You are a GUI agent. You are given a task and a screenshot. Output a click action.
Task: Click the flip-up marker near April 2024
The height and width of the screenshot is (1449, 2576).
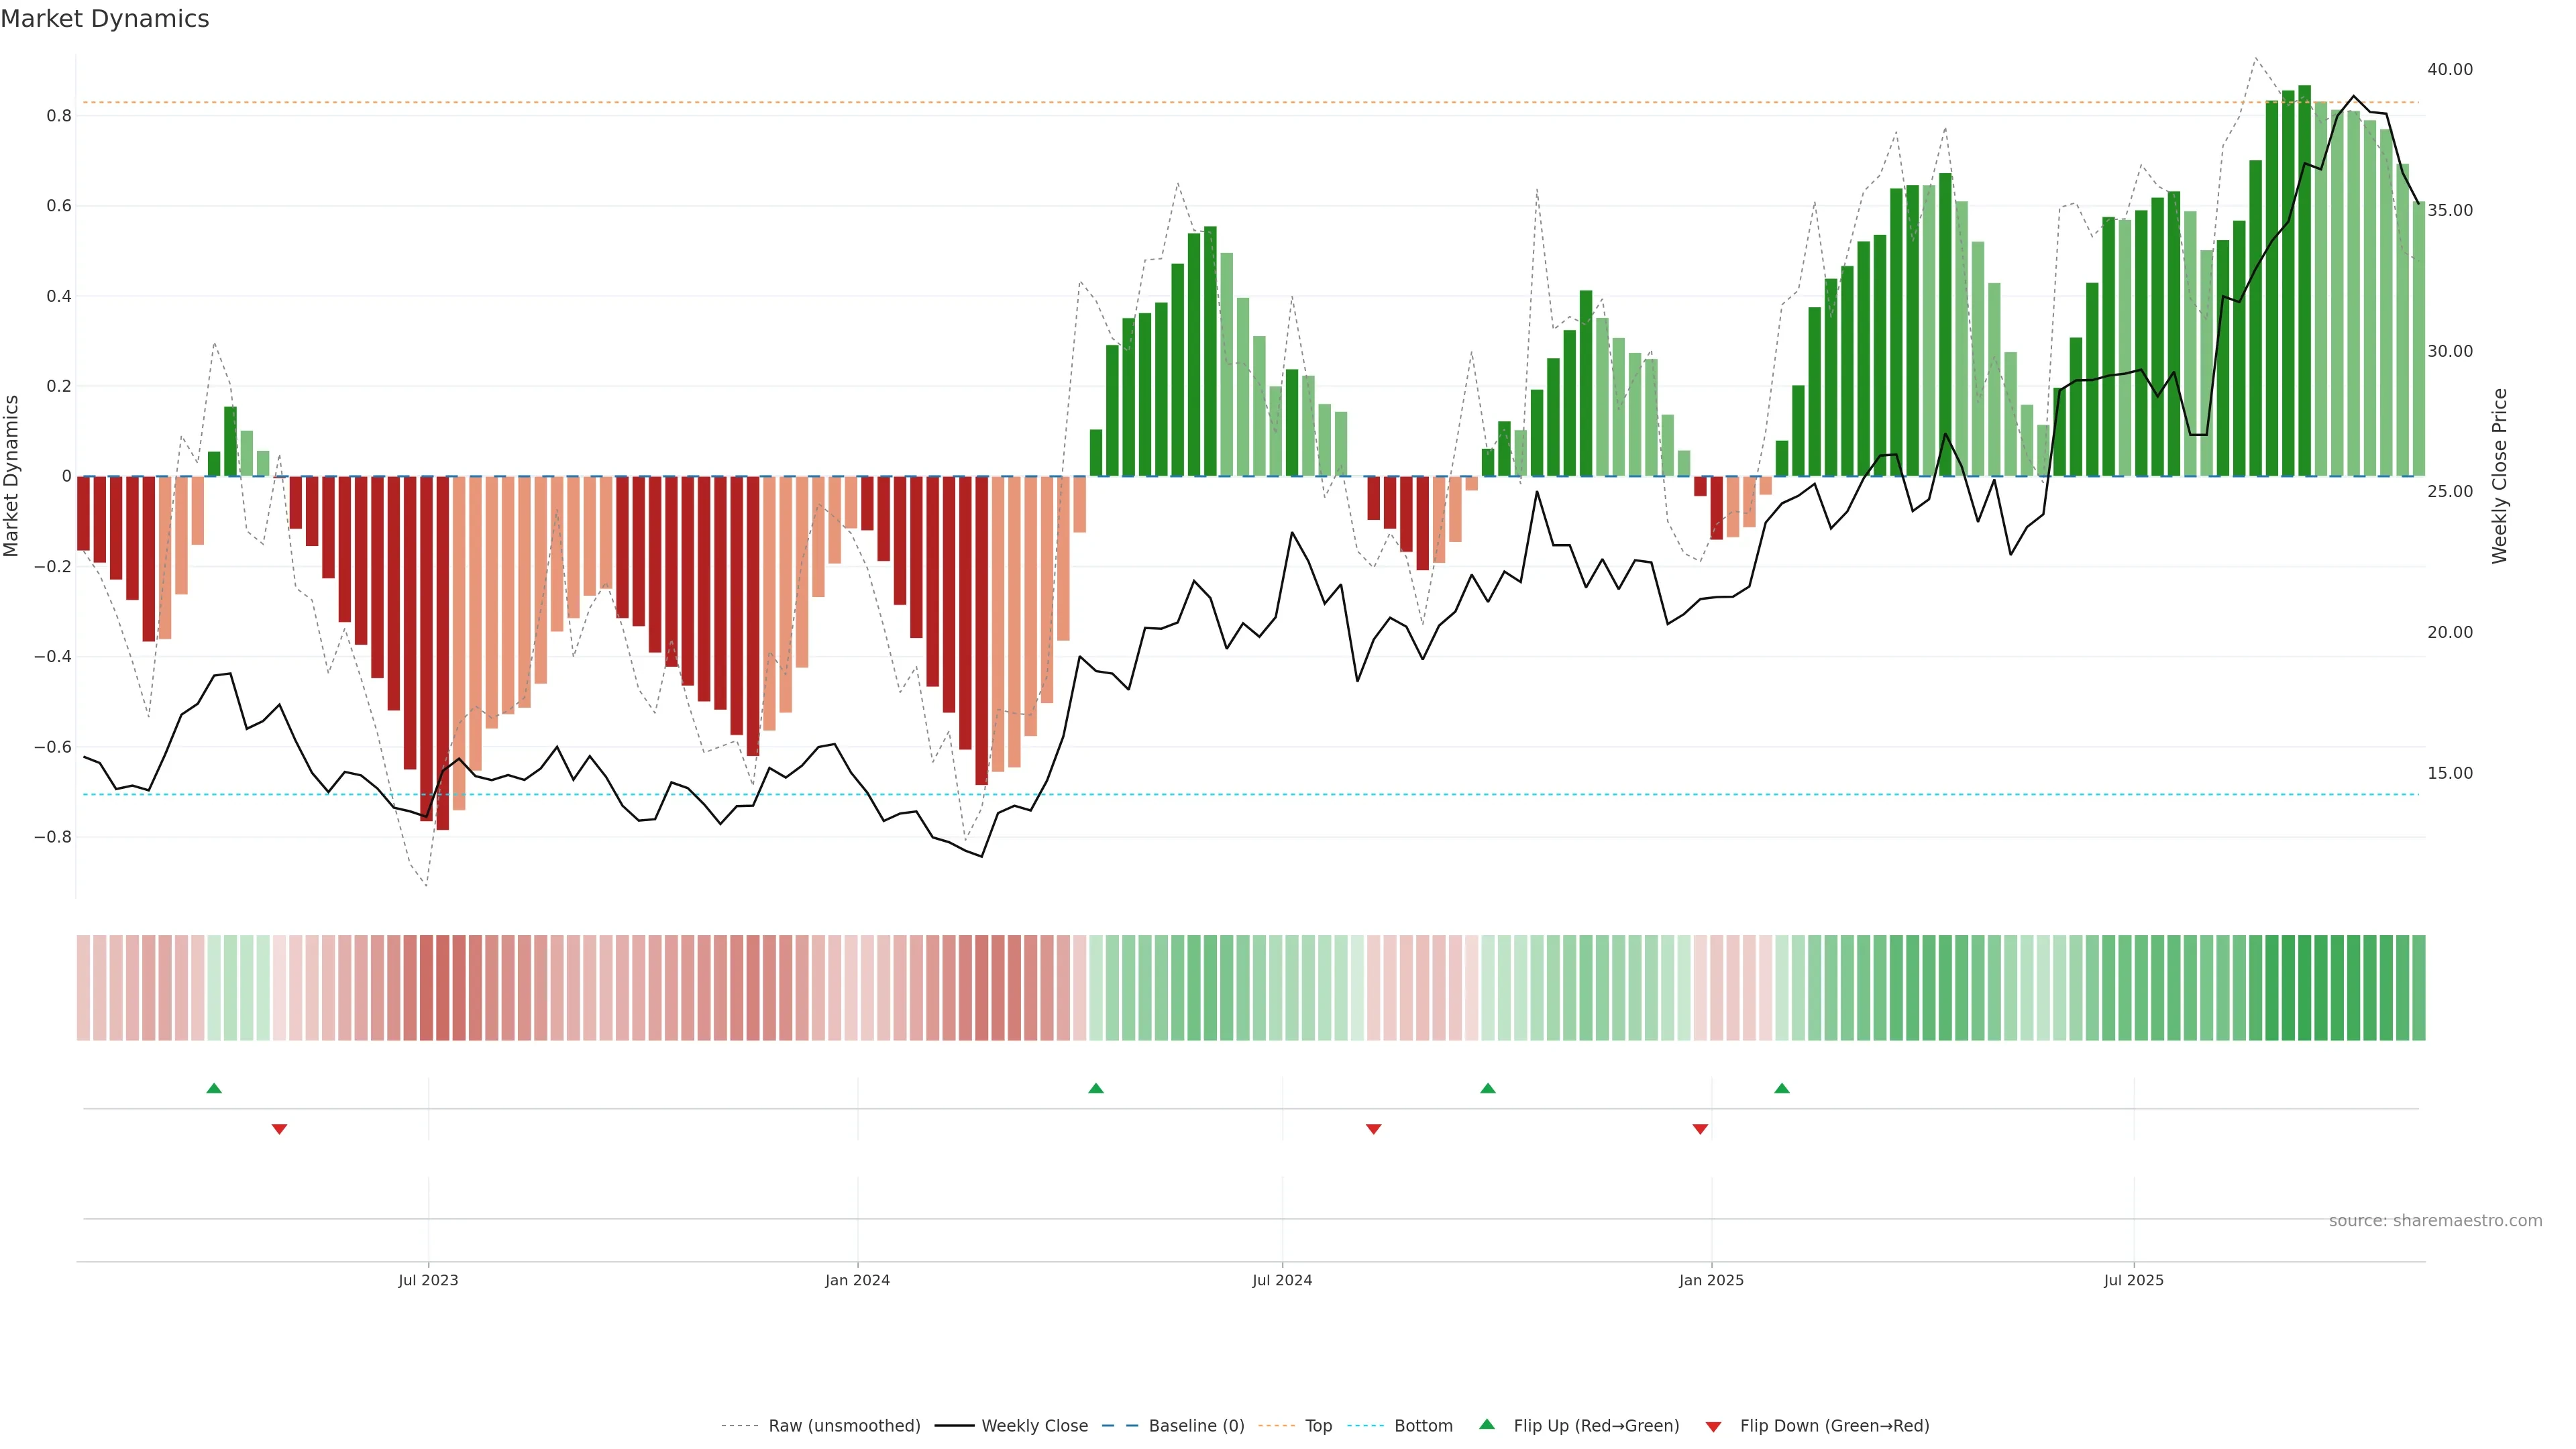pyautogui.click(x=1096, y=1088)
